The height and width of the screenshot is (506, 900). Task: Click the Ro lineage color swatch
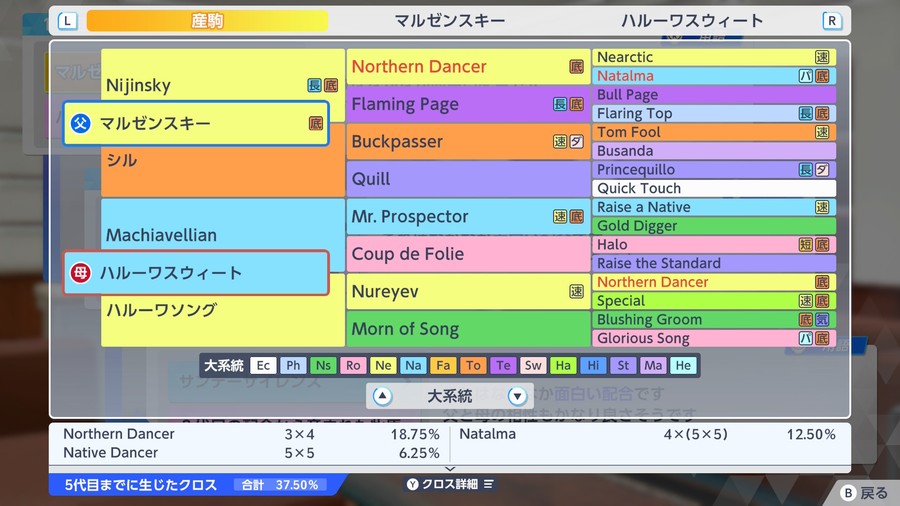tap(353, 365)
